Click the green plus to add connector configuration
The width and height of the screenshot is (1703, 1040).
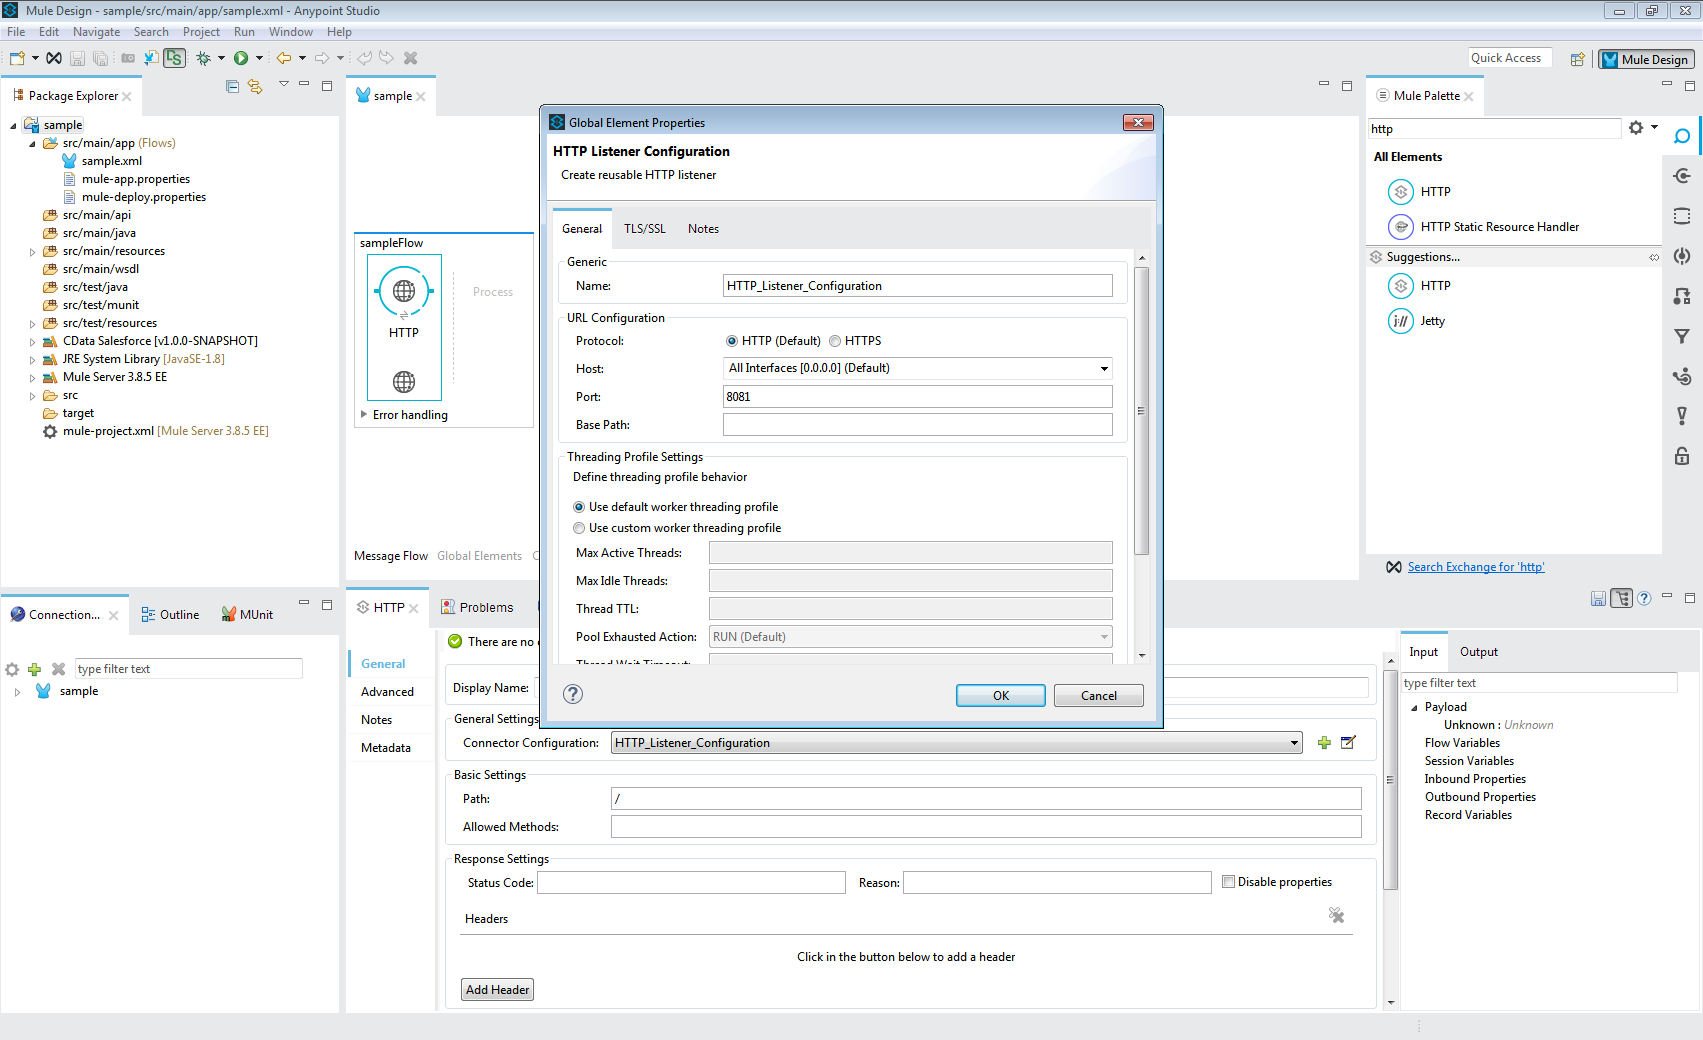tap(1324, 743)
